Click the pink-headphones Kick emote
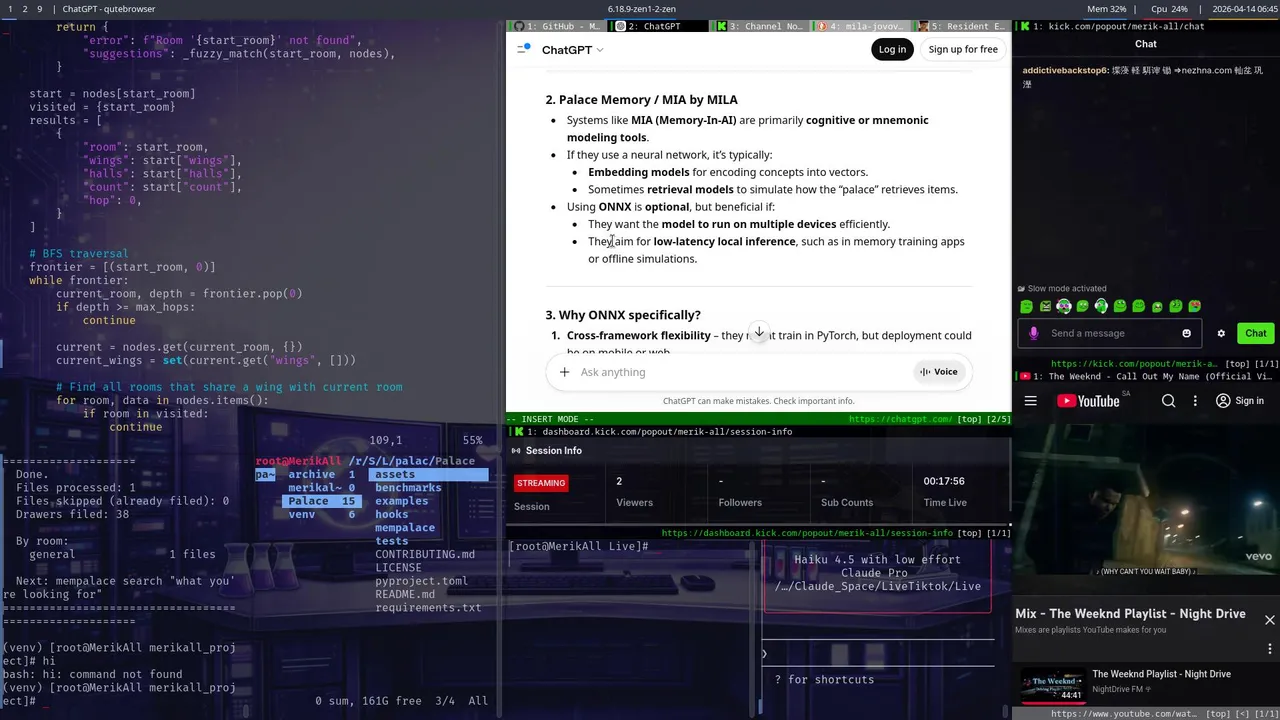The image size is (1280, 720). tap(1063, 306)
